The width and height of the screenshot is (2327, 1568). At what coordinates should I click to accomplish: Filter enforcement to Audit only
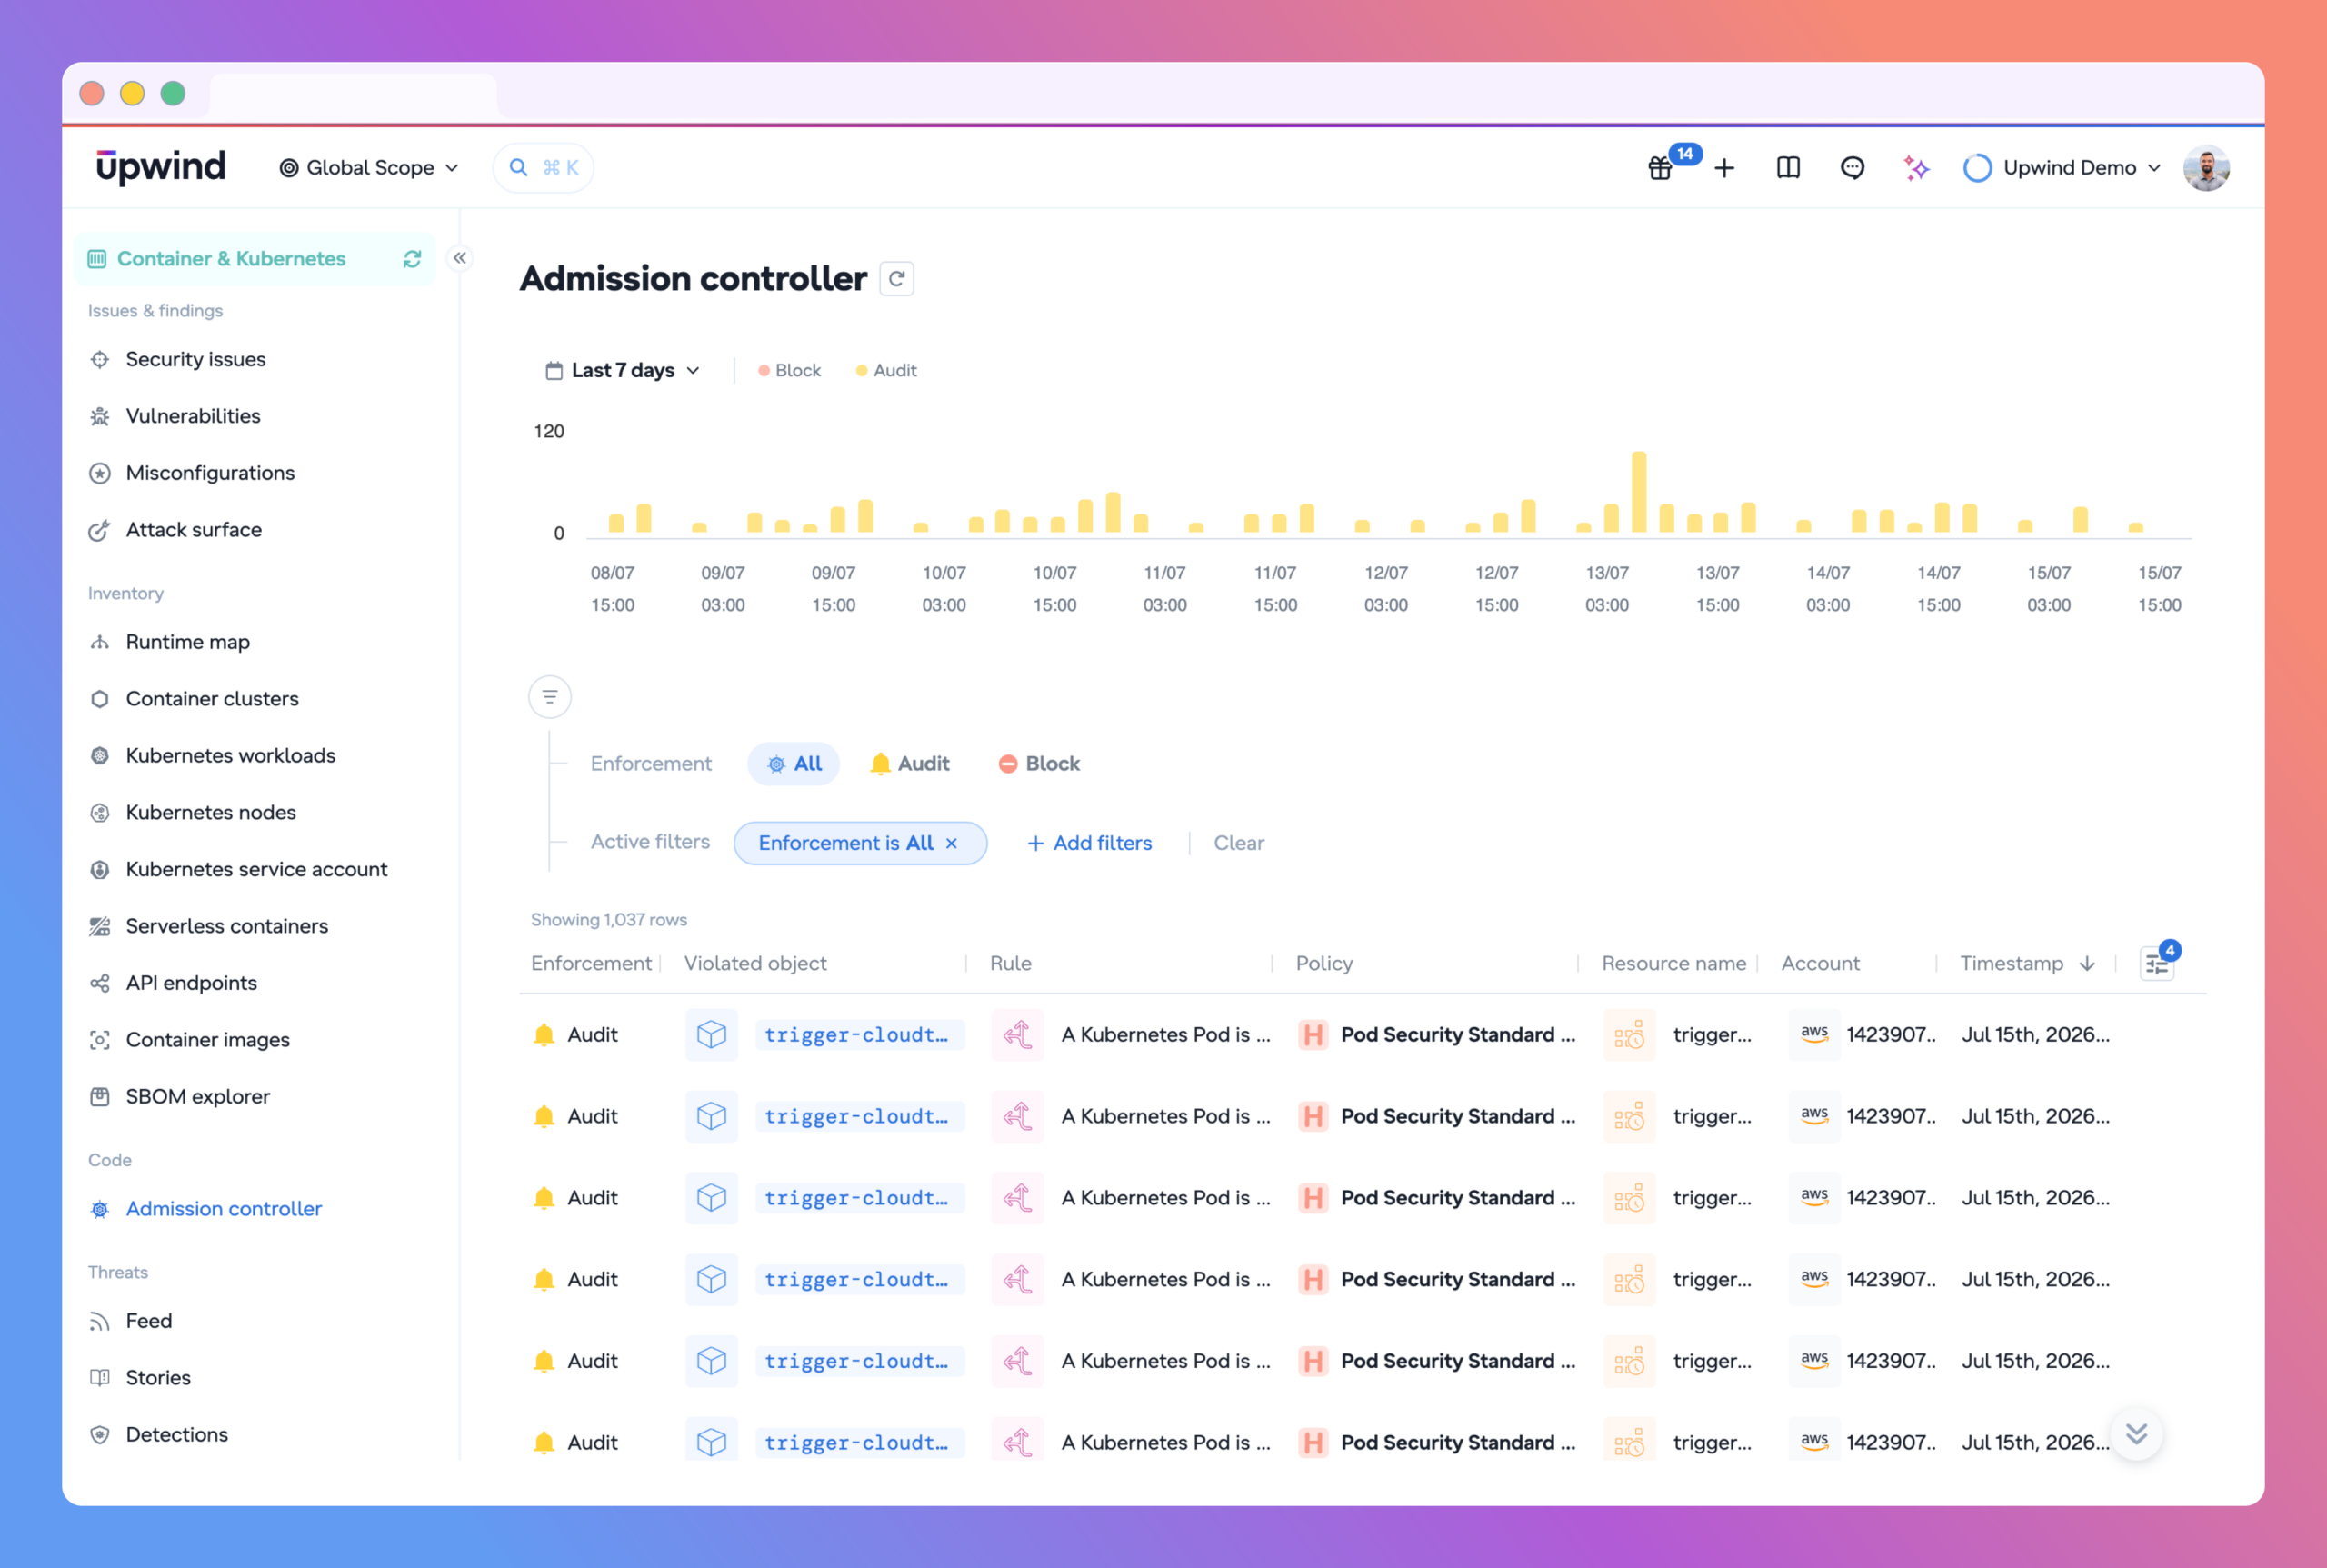point(910,764)
